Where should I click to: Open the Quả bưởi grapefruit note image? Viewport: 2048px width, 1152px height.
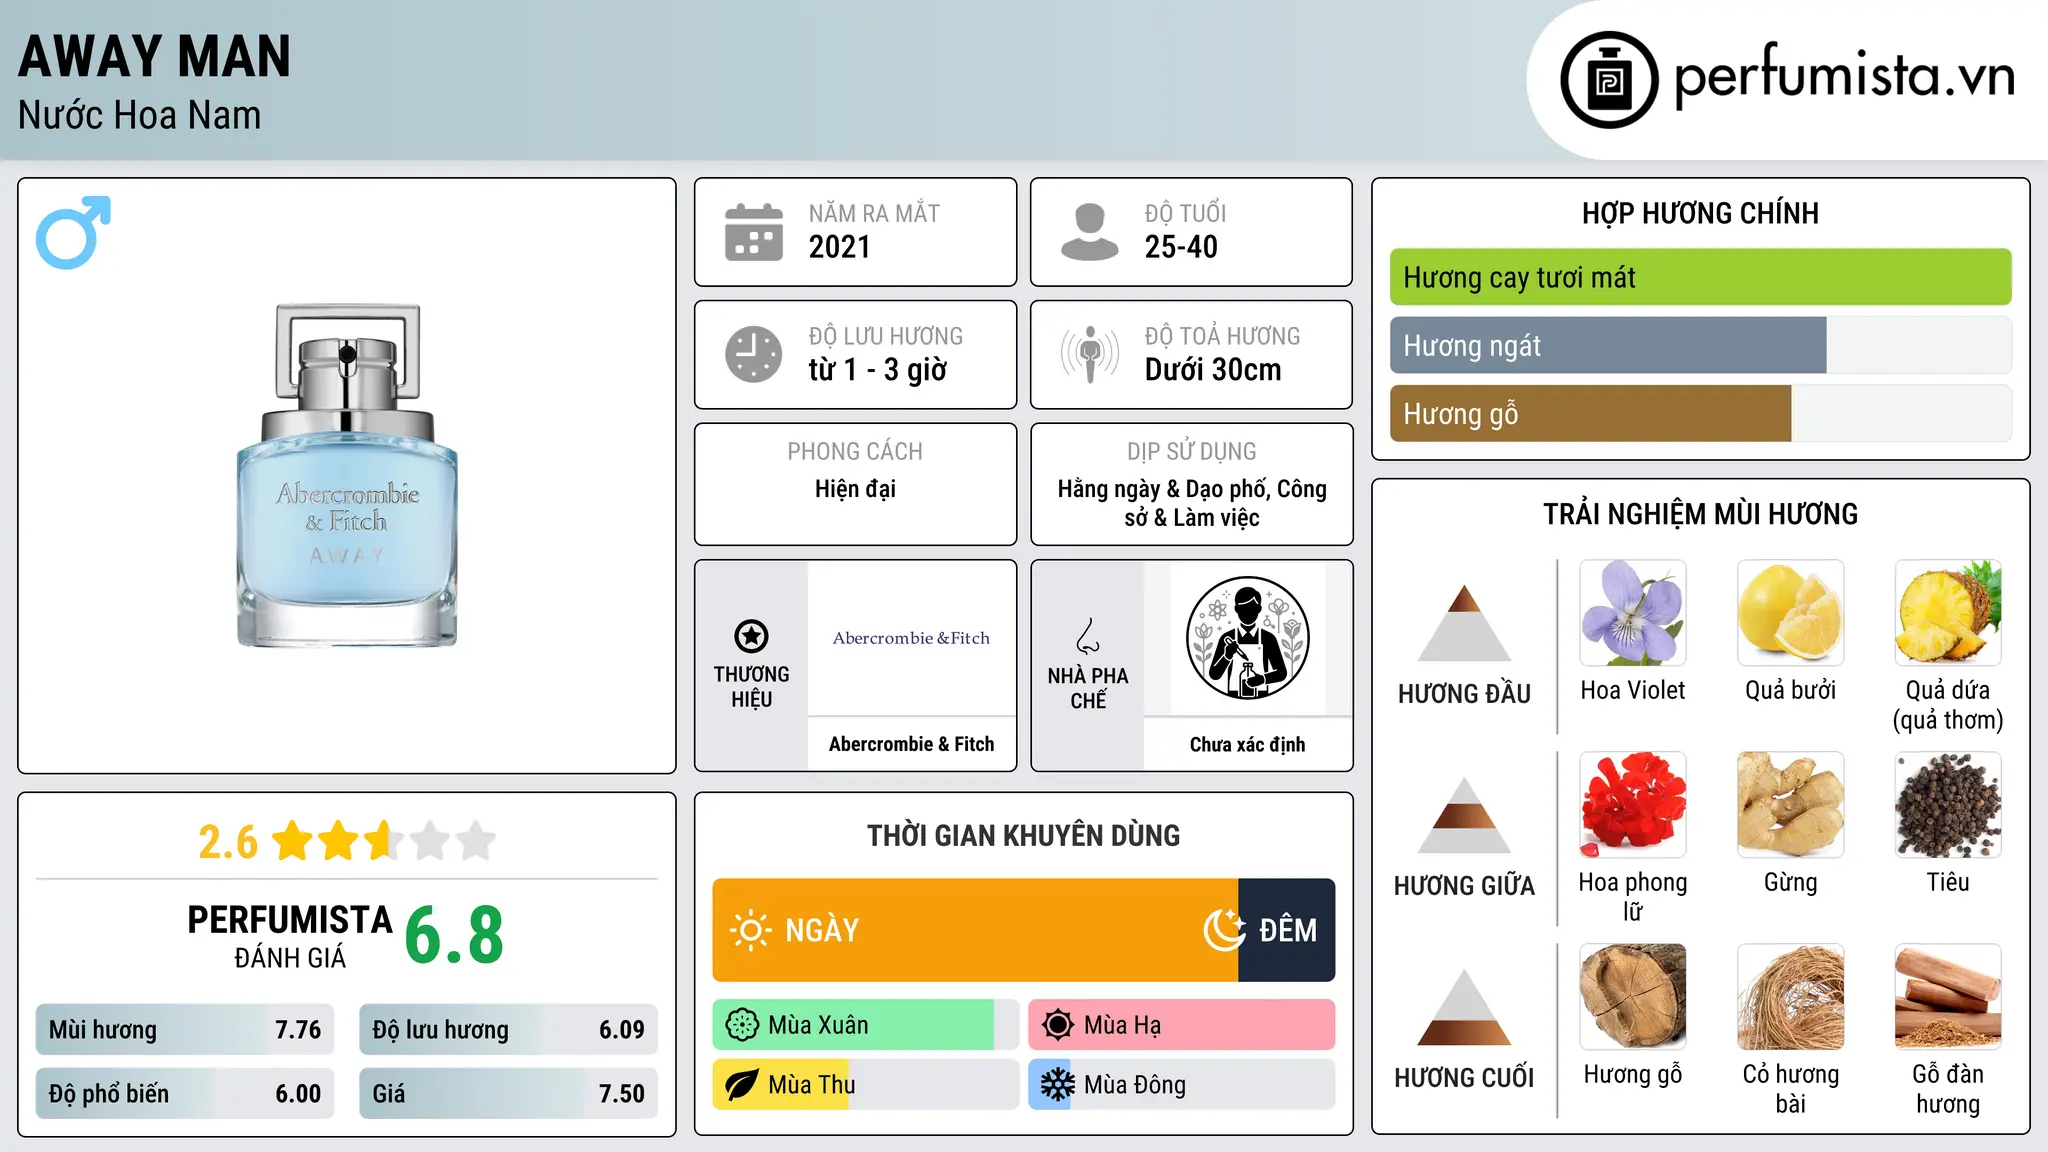coord(1790,613)
